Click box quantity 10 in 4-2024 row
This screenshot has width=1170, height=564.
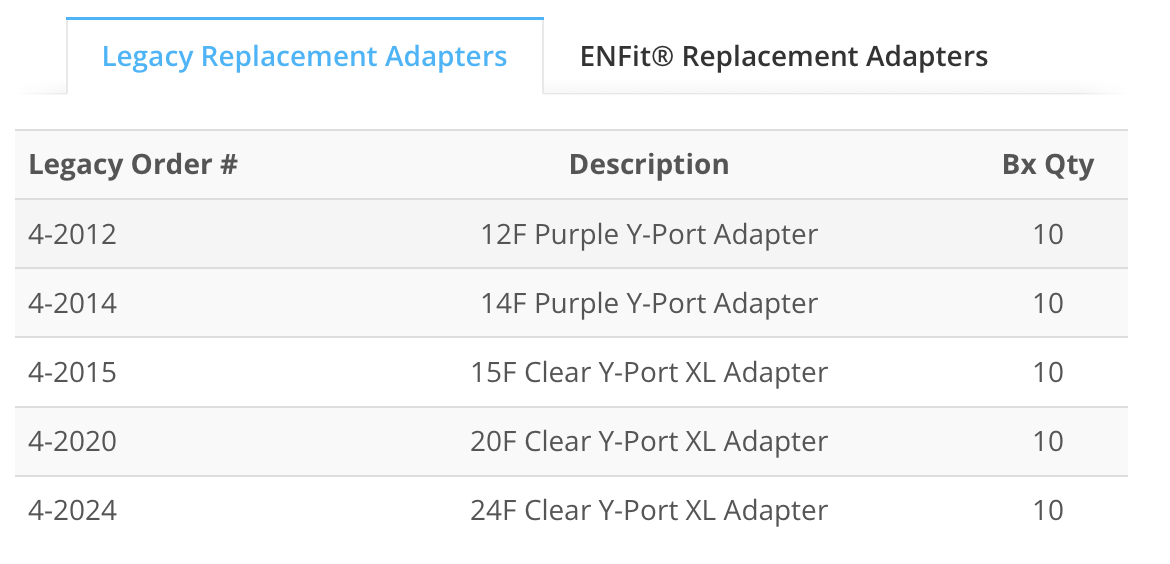pos(1048,511)
